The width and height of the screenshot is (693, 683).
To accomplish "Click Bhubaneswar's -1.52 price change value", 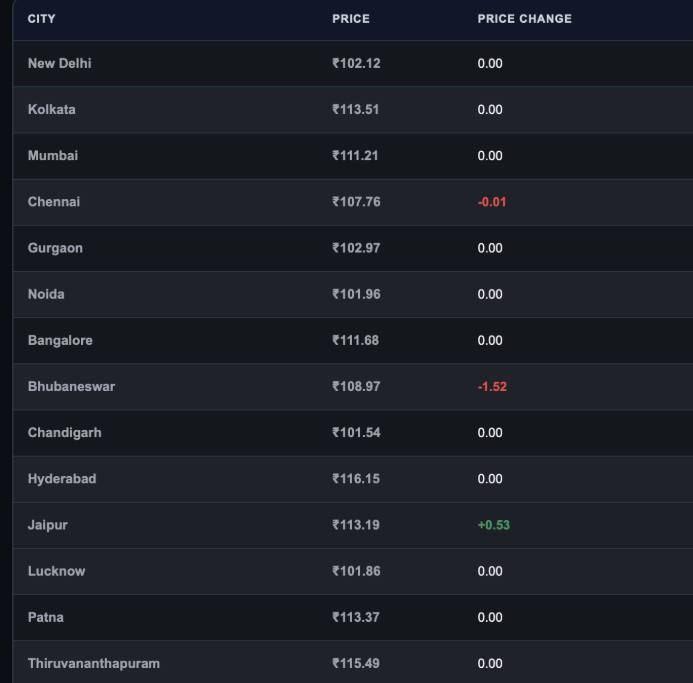I will [x=492, y=387].
